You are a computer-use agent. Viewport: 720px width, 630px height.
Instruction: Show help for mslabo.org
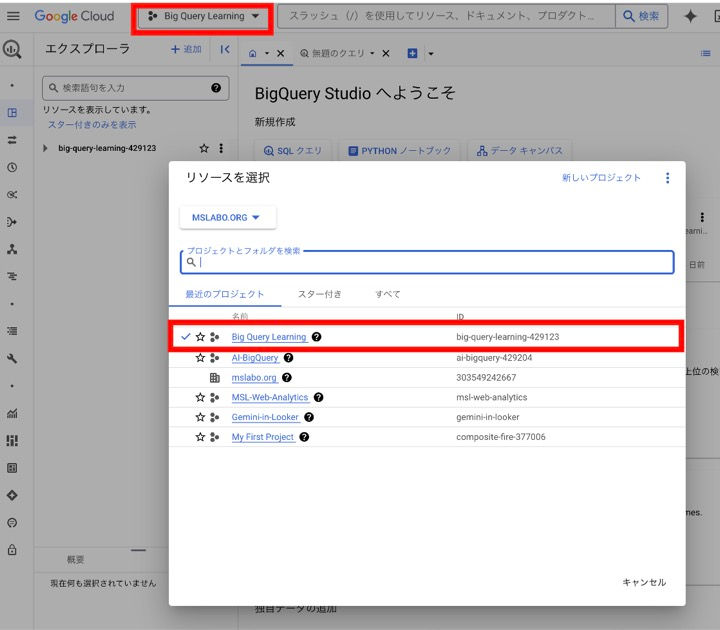coord(287,377)
